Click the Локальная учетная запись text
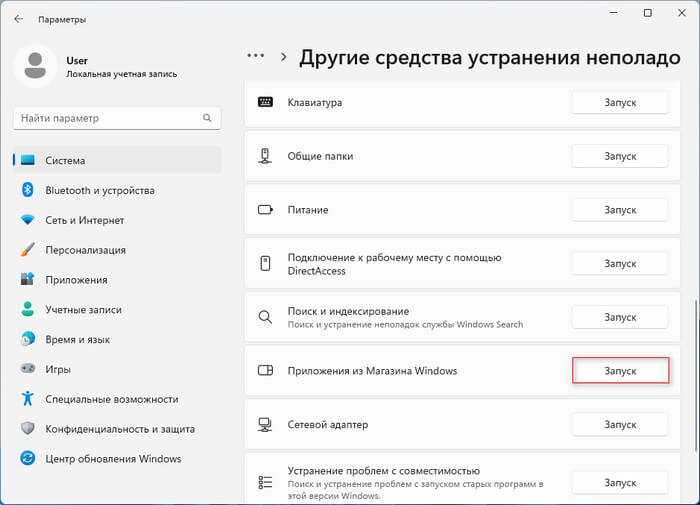The image size is (700, 505). [121, 74]
